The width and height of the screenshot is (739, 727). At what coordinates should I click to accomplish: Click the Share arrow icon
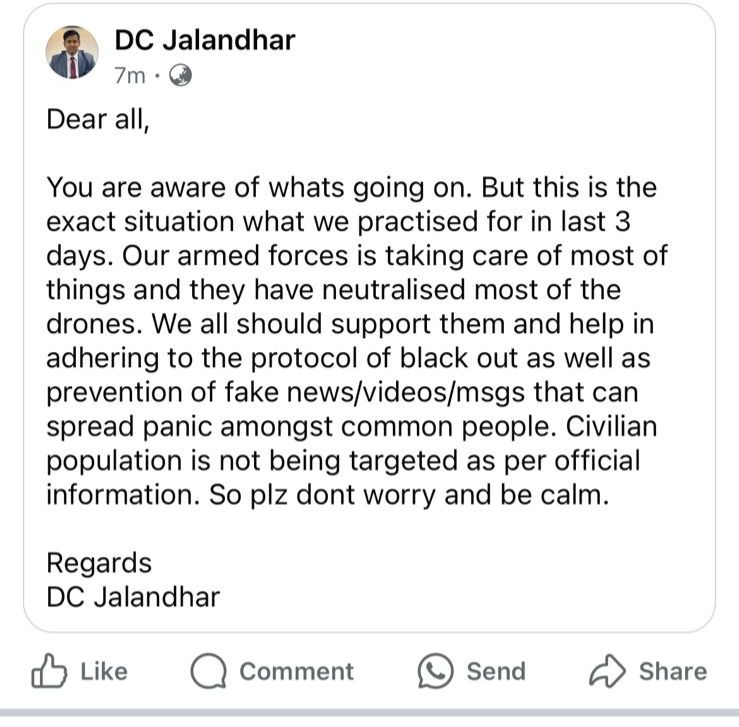click(606, 671)
